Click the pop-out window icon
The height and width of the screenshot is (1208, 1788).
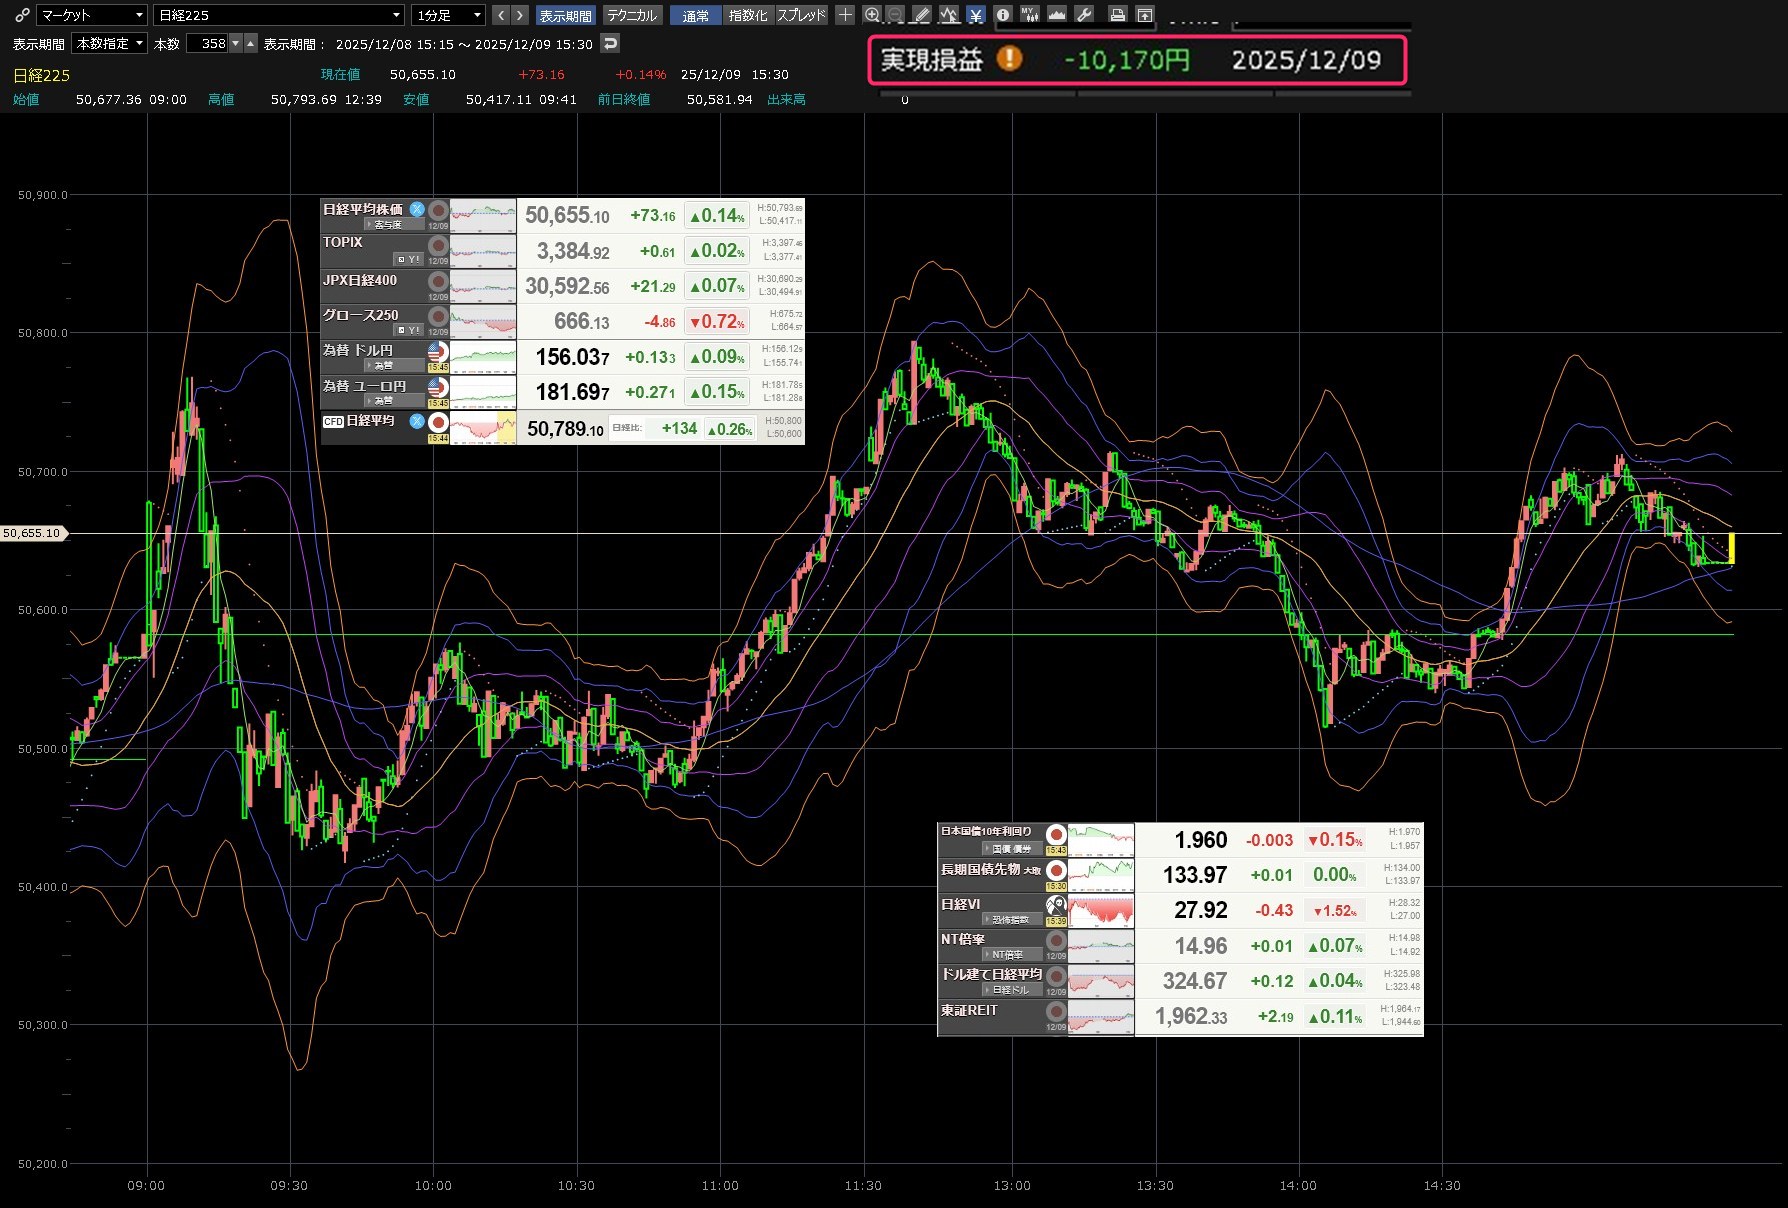click(1145, 15)
